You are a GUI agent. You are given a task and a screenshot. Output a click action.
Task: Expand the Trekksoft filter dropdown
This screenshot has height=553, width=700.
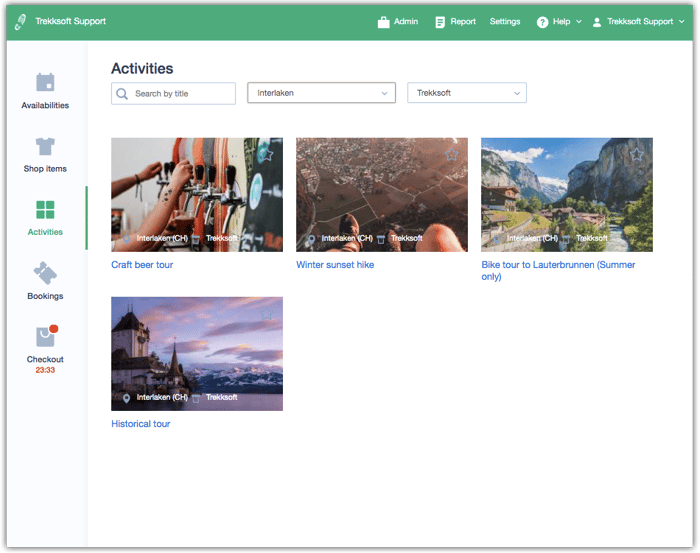pos(466,93)
